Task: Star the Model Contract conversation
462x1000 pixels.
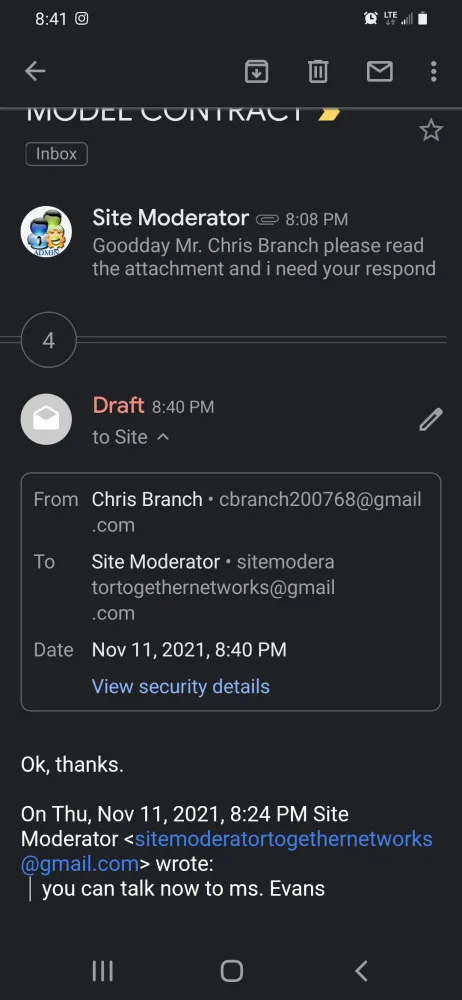Action: click(x=431, y=130)
